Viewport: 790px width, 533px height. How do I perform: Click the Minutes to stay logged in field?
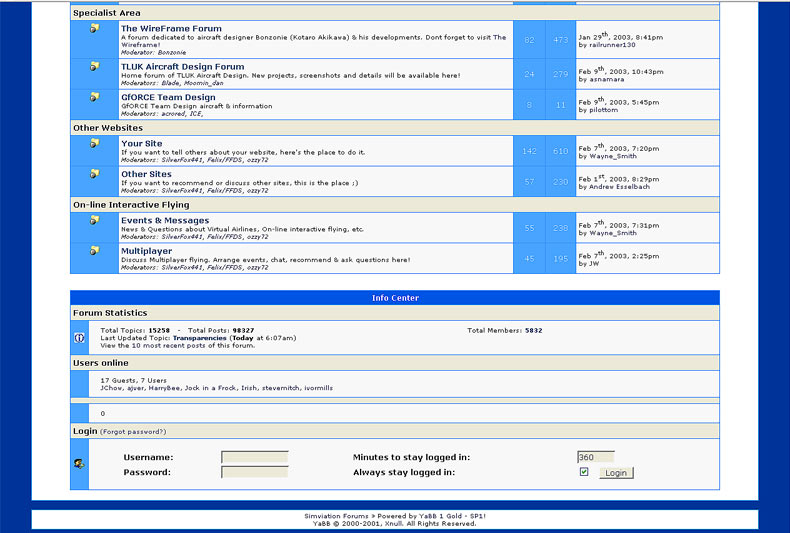tap(595, 457)
